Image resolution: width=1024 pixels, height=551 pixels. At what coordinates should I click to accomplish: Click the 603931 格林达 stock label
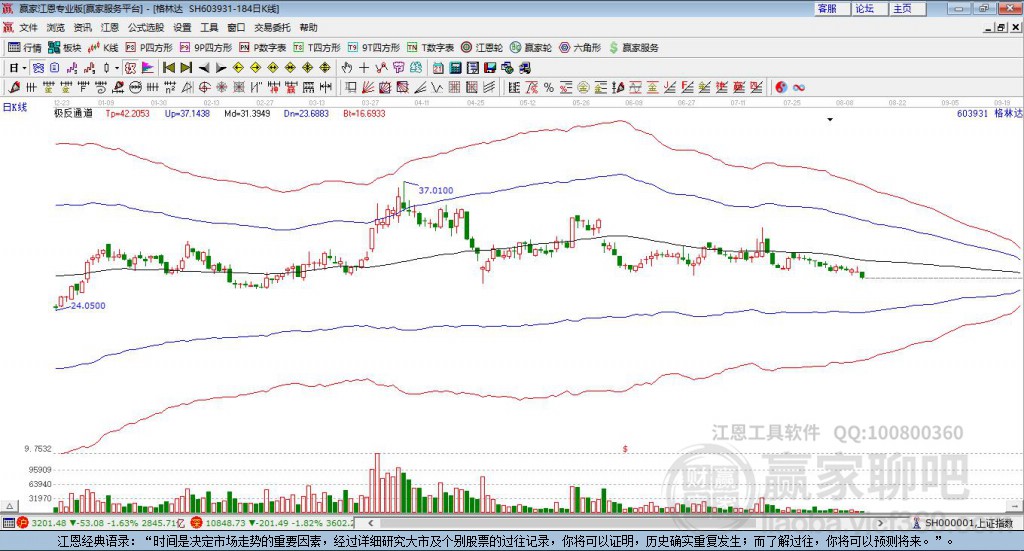pyautogui.click(x=989, y=113)
